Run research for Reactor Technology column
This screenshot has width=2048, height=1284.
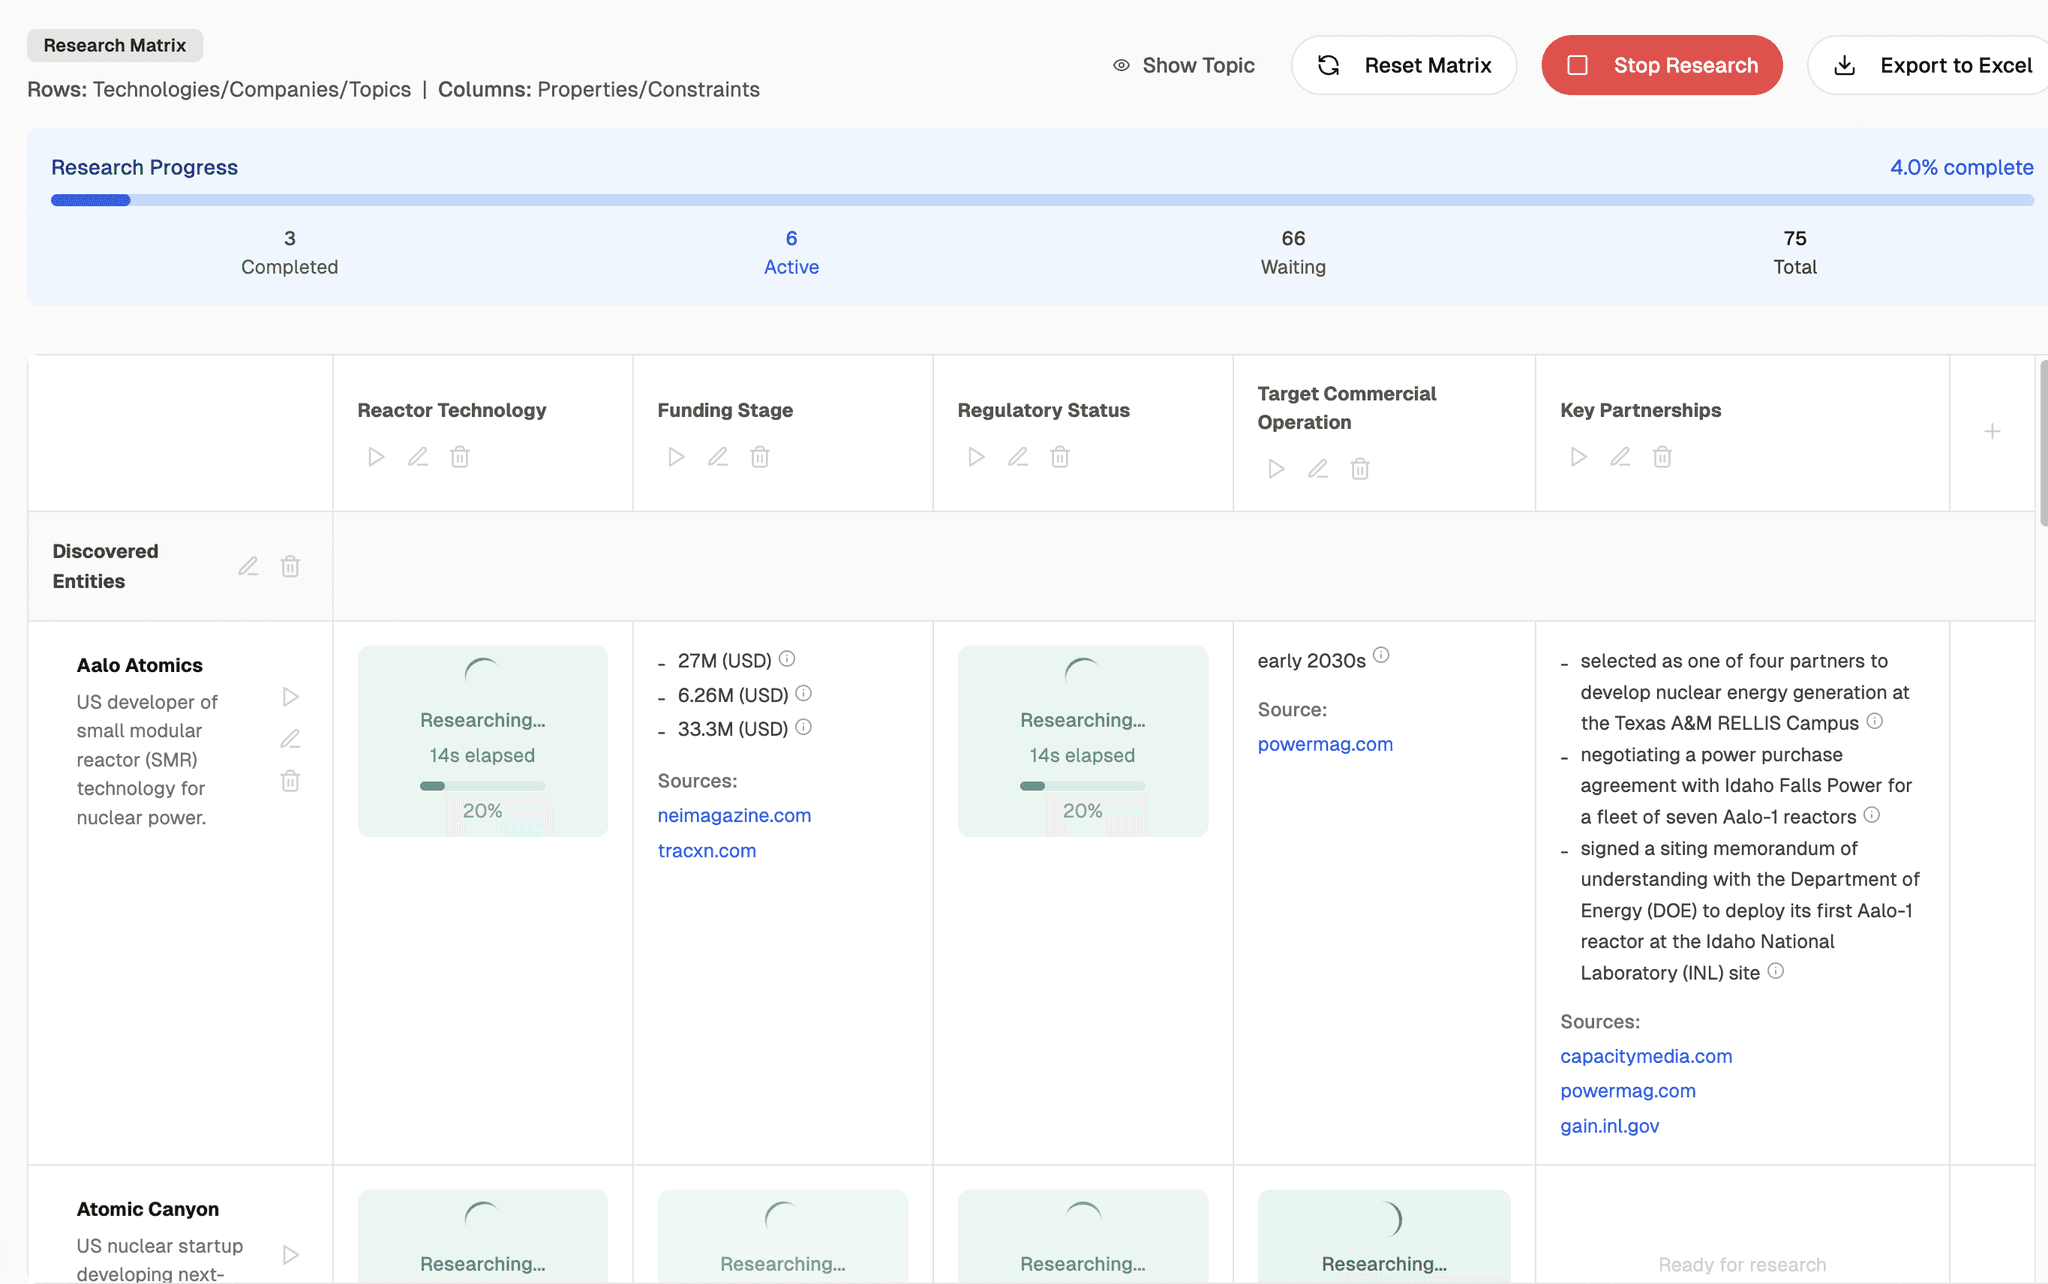point(376,457)
